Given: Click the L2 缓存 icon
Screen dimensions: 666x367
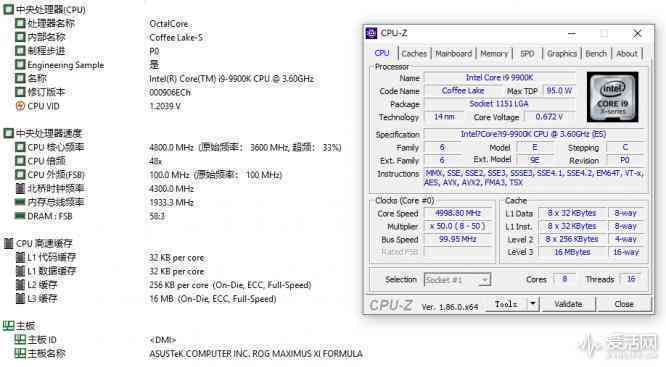Looking at the screenshot, I should coord(20,285).
